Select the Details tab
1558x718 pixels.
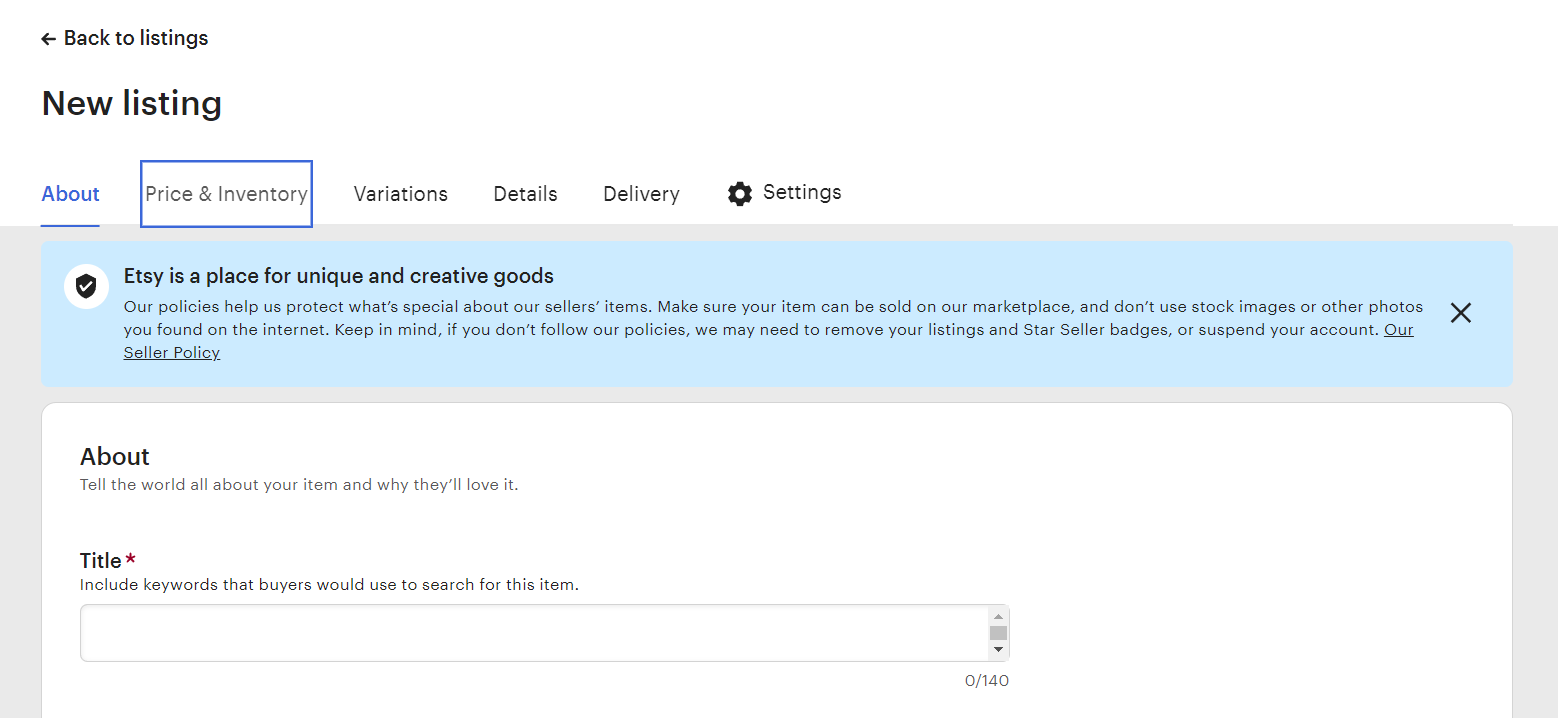(x=525, y=194)
